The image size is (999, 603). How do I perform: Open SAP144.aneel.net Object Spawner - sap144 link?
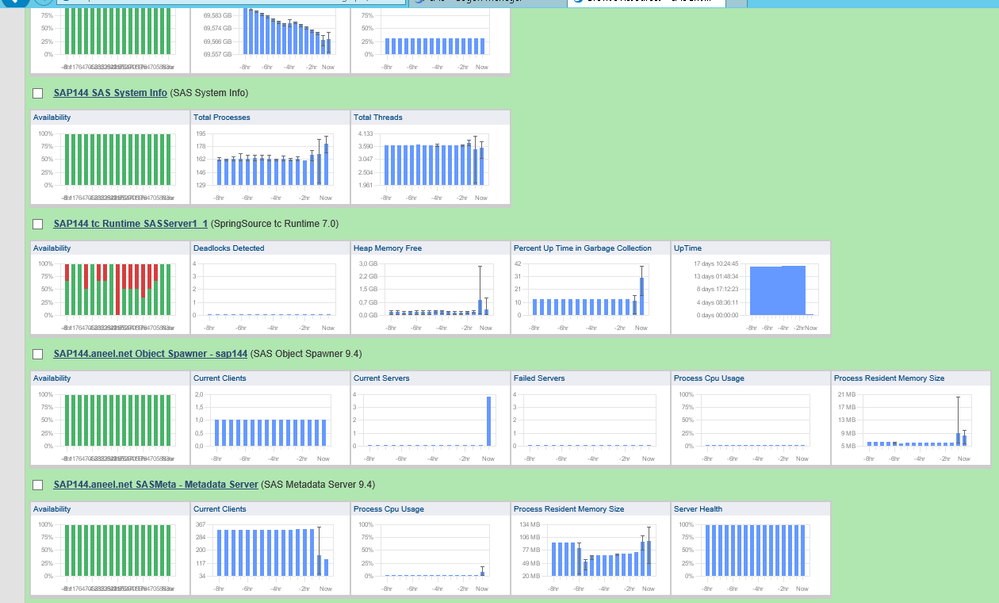[150, 354]
